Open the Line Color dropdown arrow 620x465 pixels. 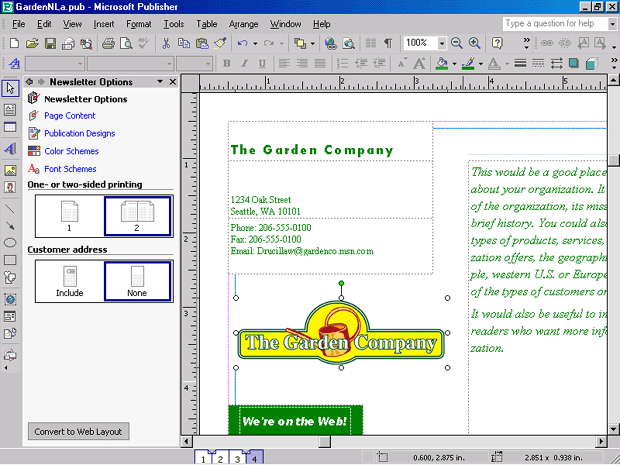point(481,64)
